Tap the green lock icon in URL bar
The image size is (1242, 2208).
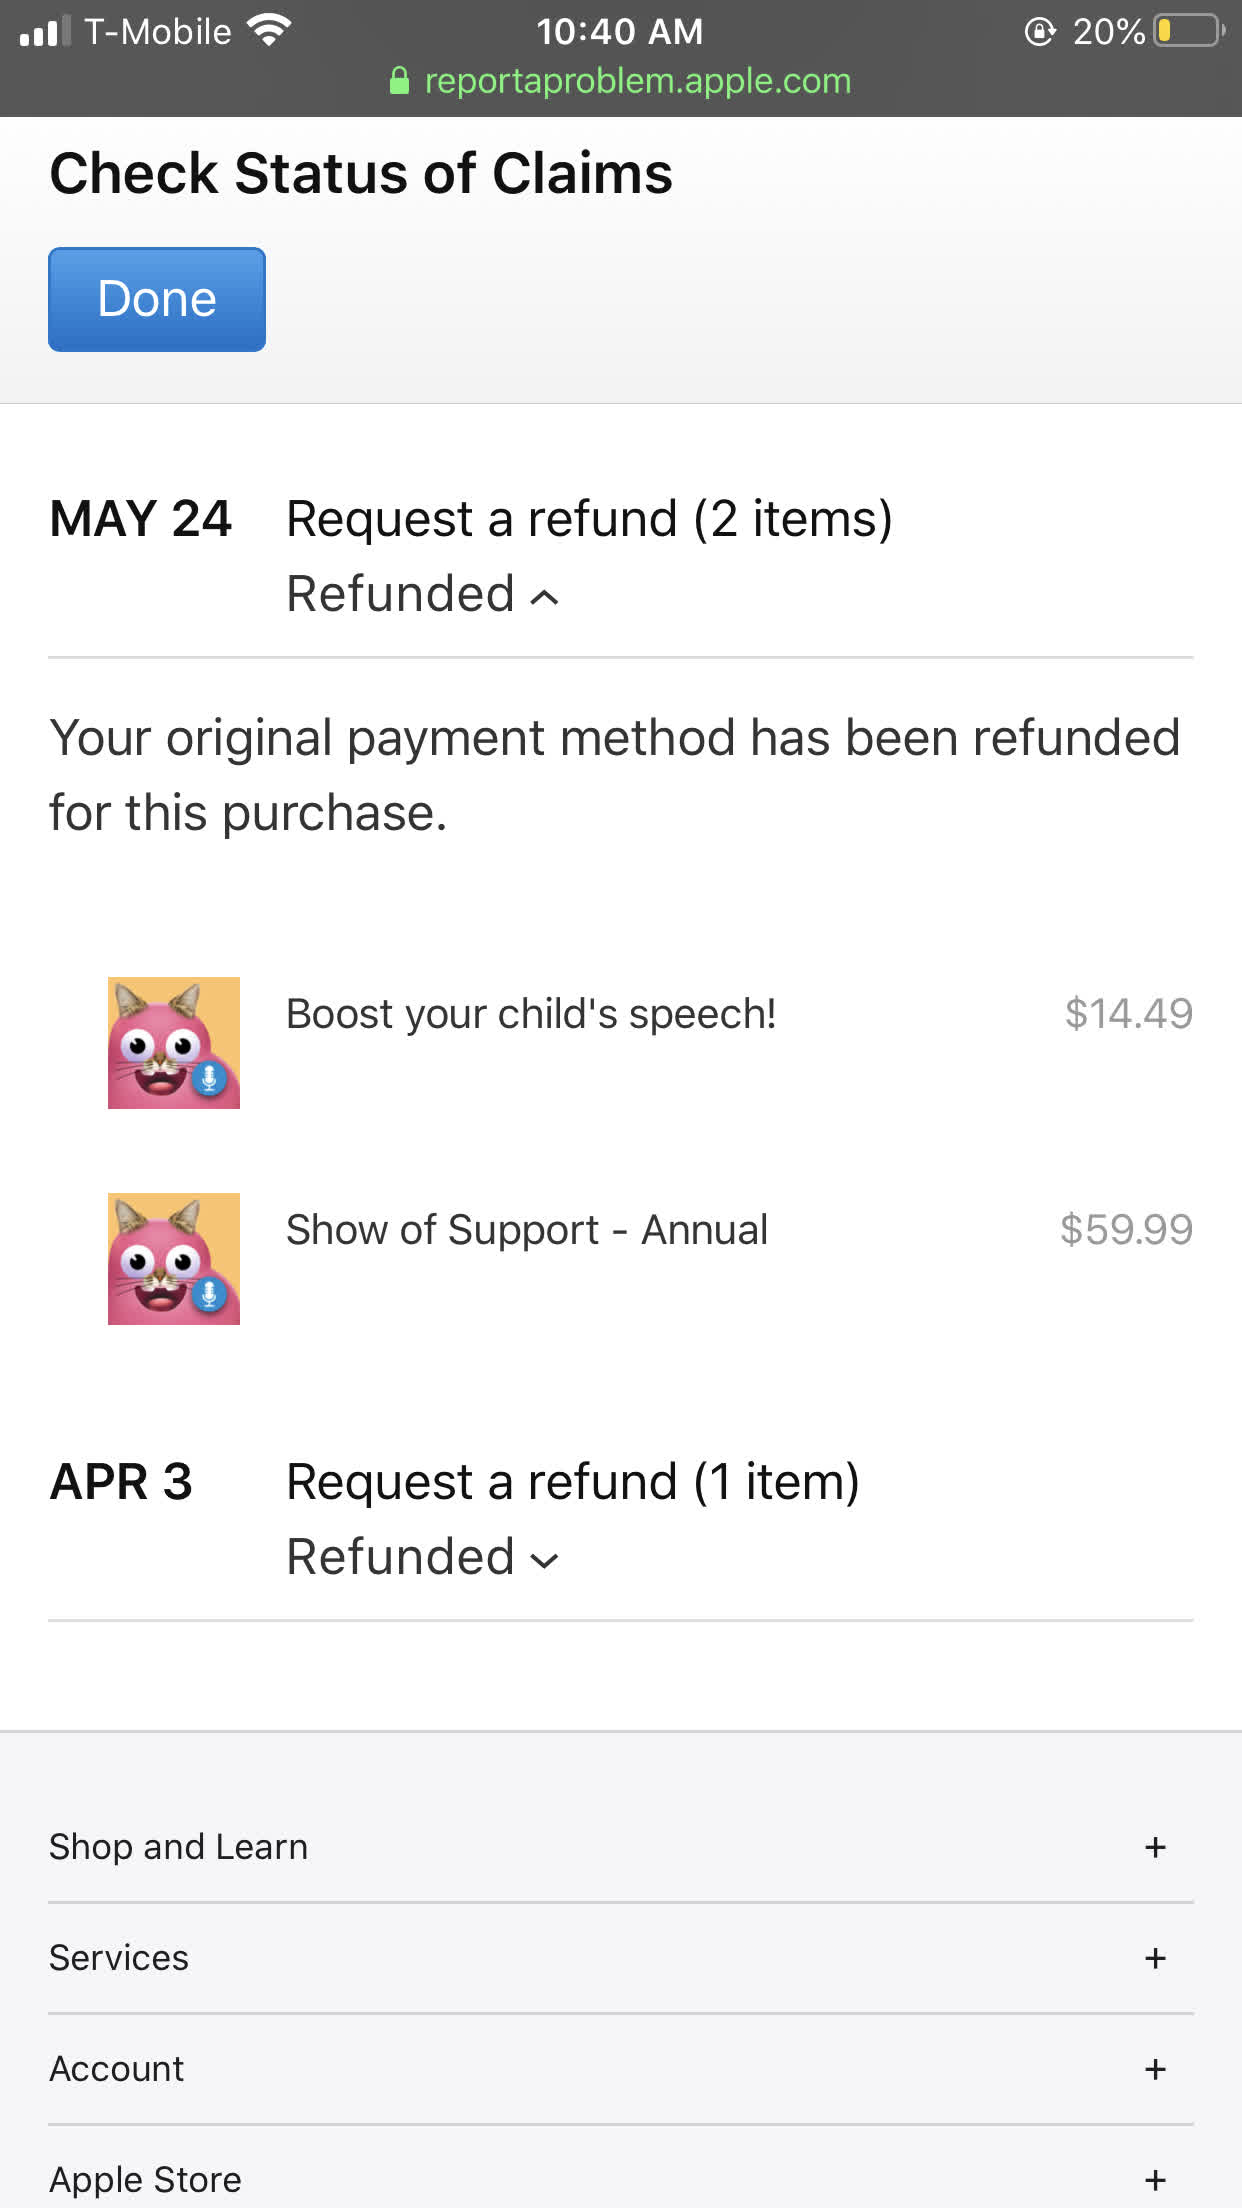pos(399,81)
